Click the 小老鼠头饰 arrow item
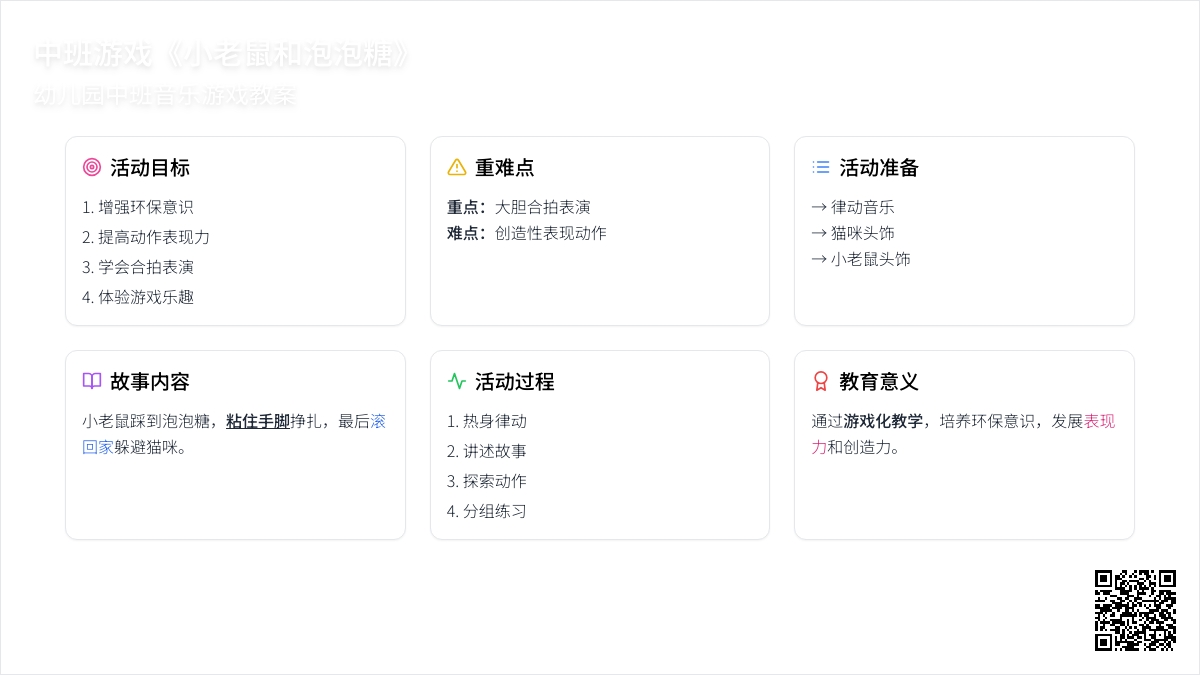 (x=861, y=260)
